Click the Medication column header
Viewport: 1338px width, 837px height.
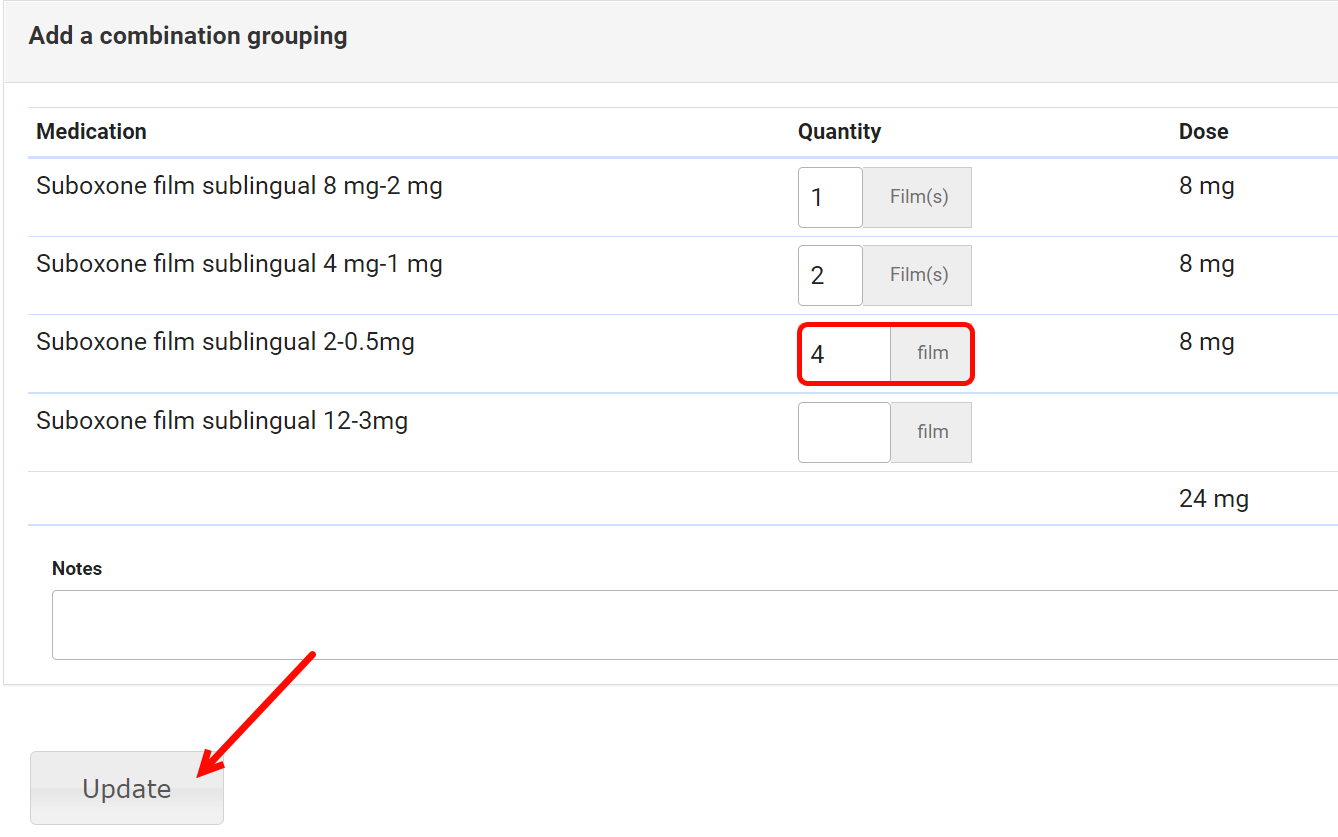coord(91,132)
